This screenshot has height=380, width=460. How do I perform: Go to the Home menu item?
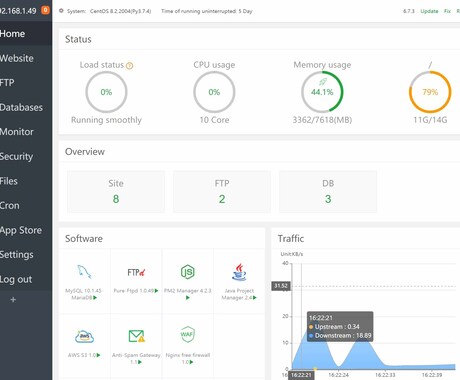point(26,34)
